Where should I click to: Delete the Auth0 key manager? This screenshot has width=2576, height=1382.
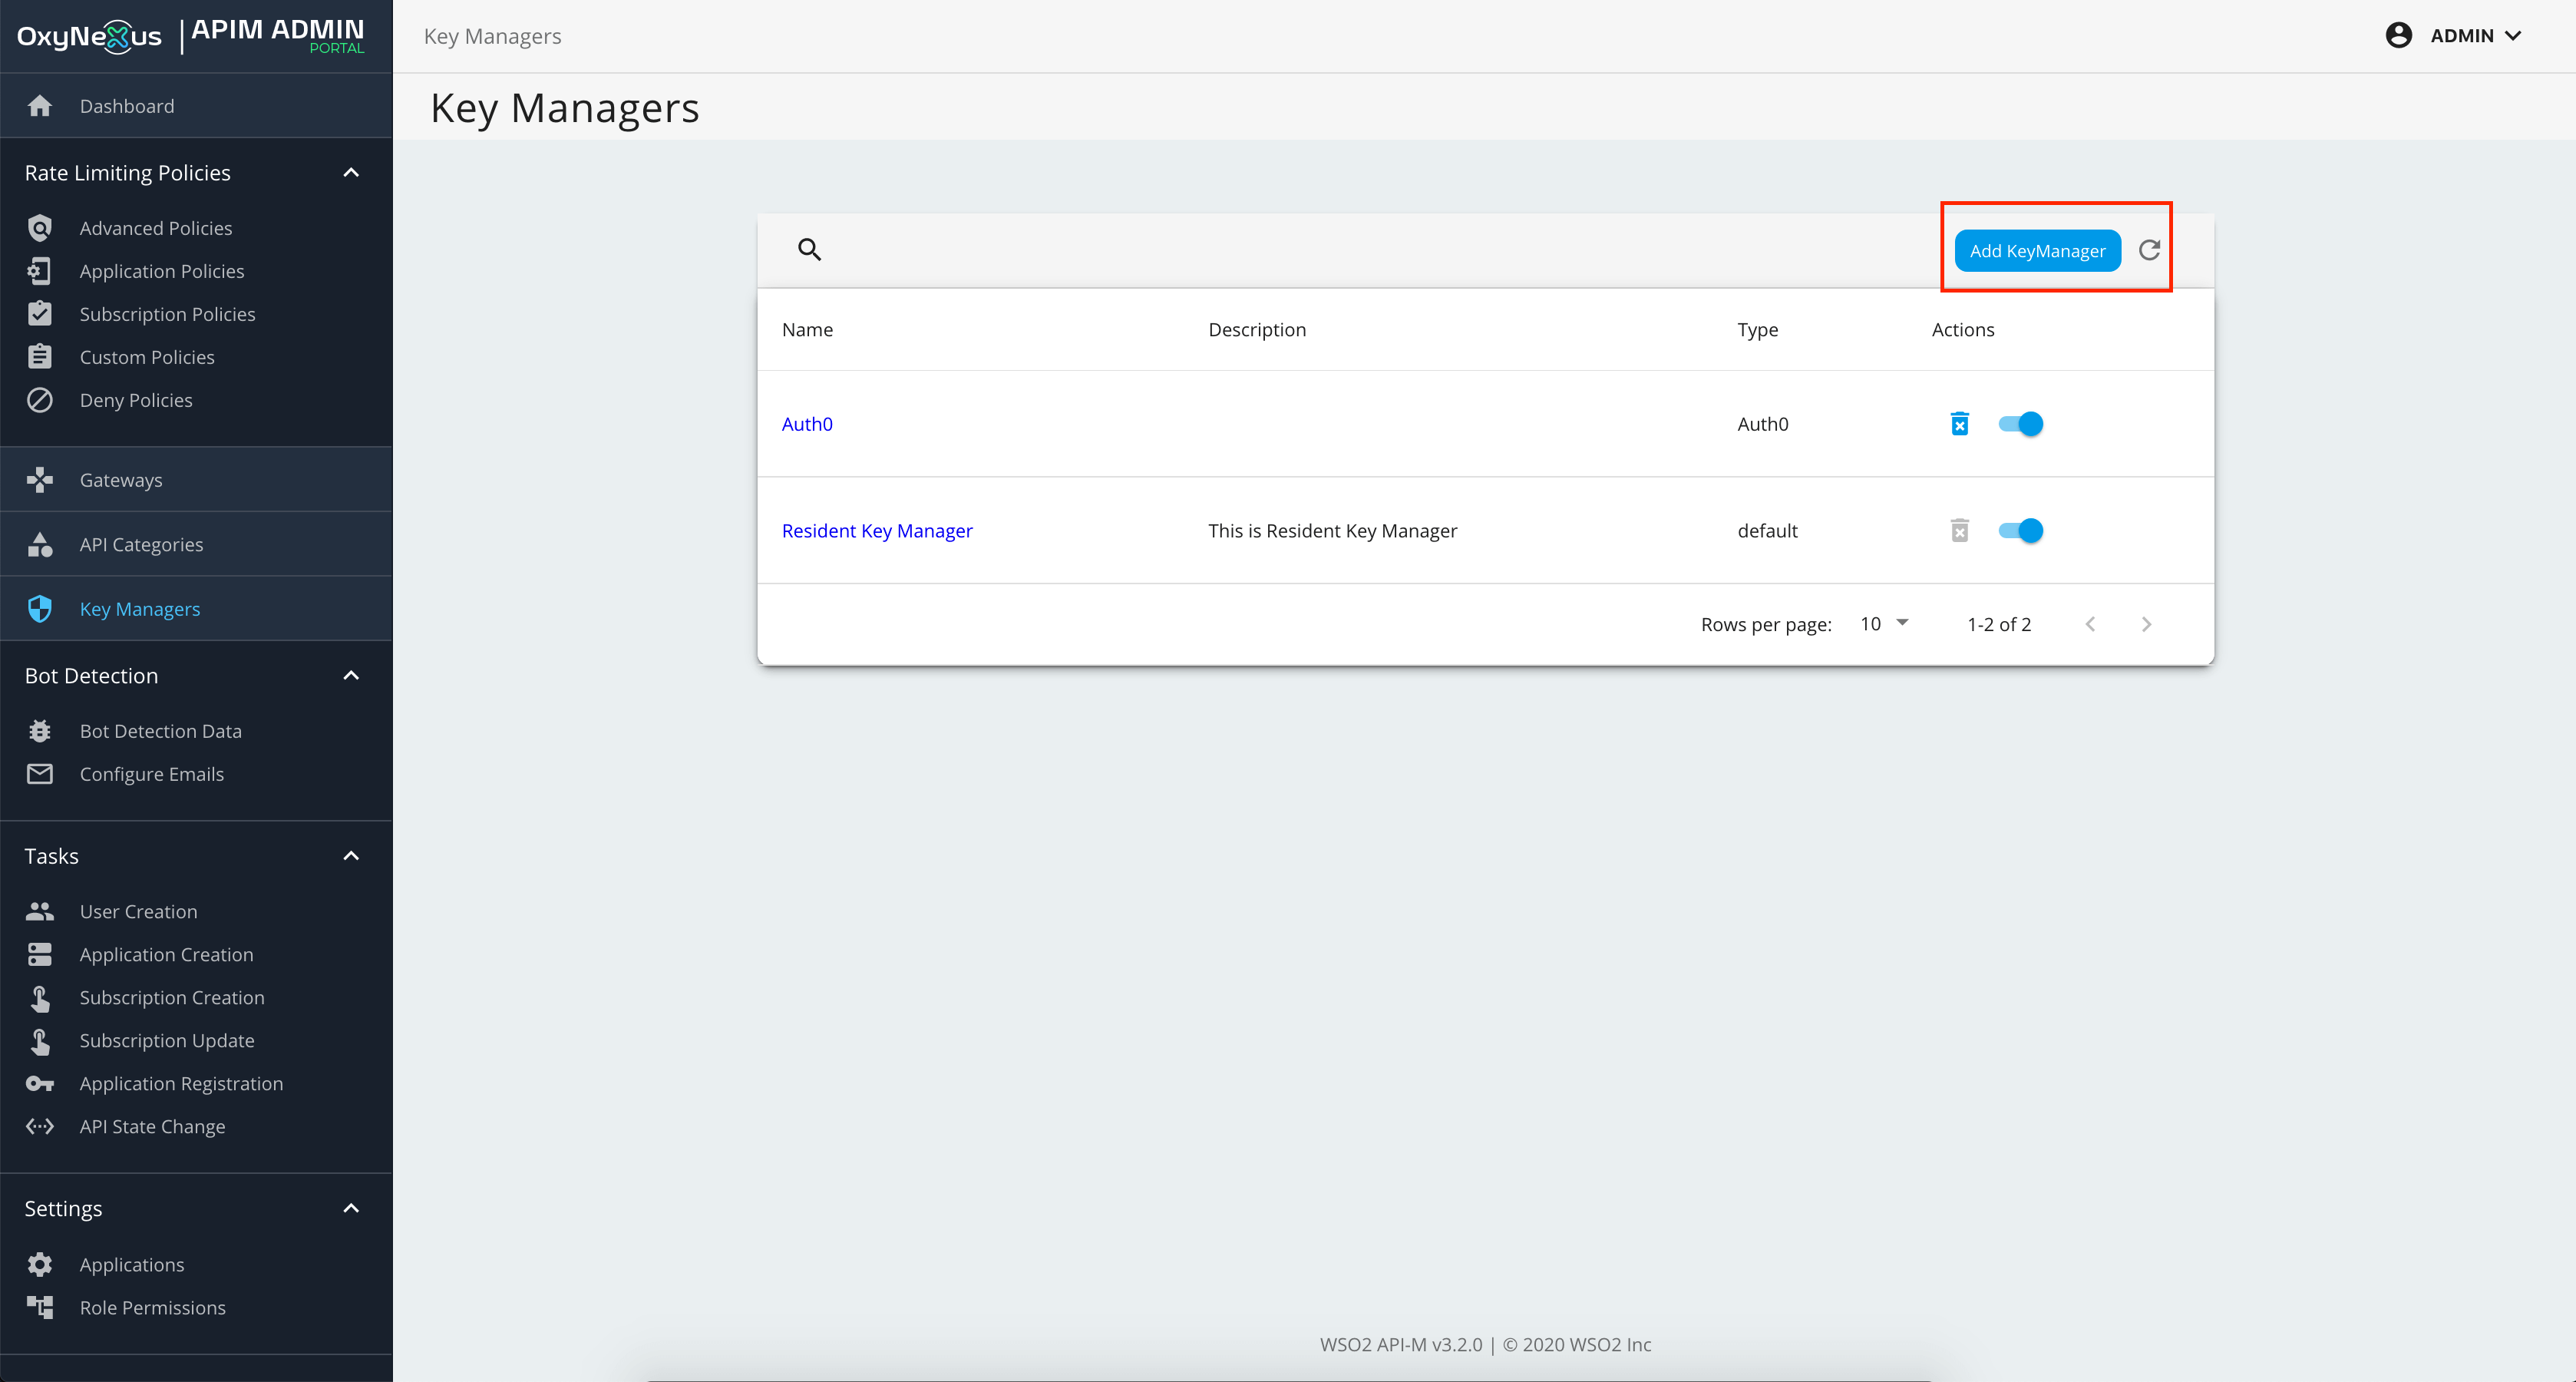(x=1960, y=424)
